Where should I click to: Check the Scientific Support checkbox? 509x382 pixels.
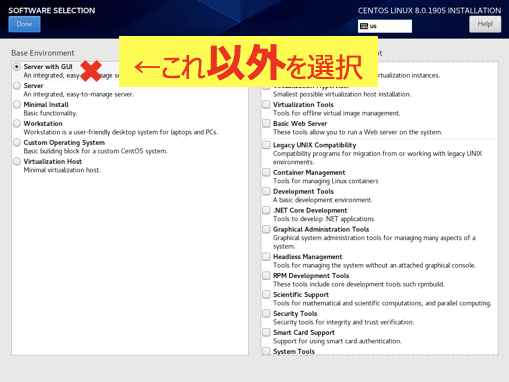coord(266,295)
